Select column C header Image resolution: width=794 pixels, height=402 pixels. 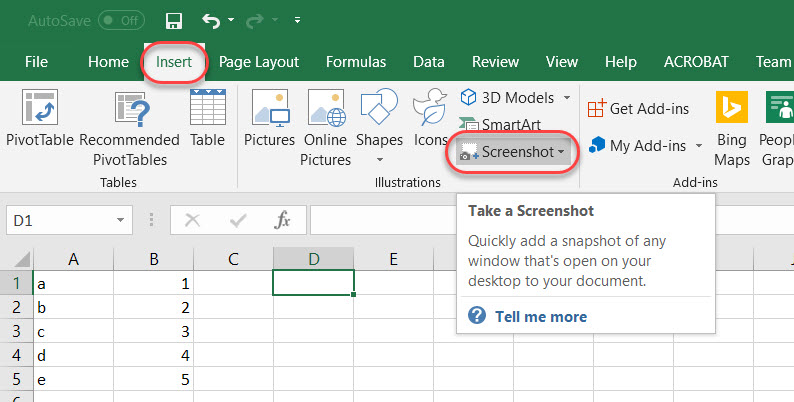233,259
